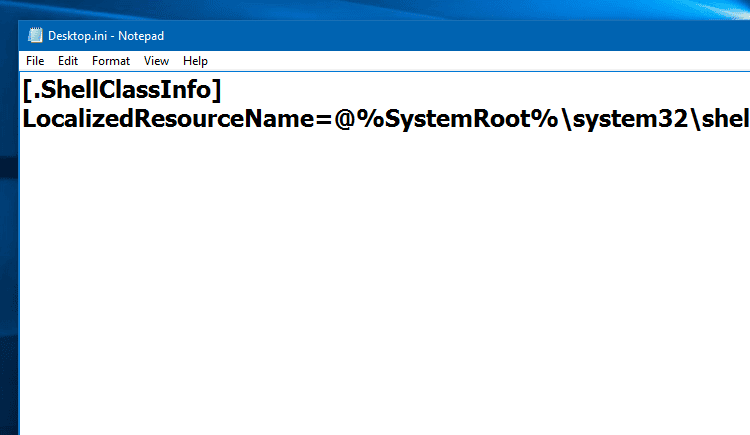Screen dimensions: 750x435
Task: Click the [.ShellClassInfo] text line
Action: pos(122,89)
